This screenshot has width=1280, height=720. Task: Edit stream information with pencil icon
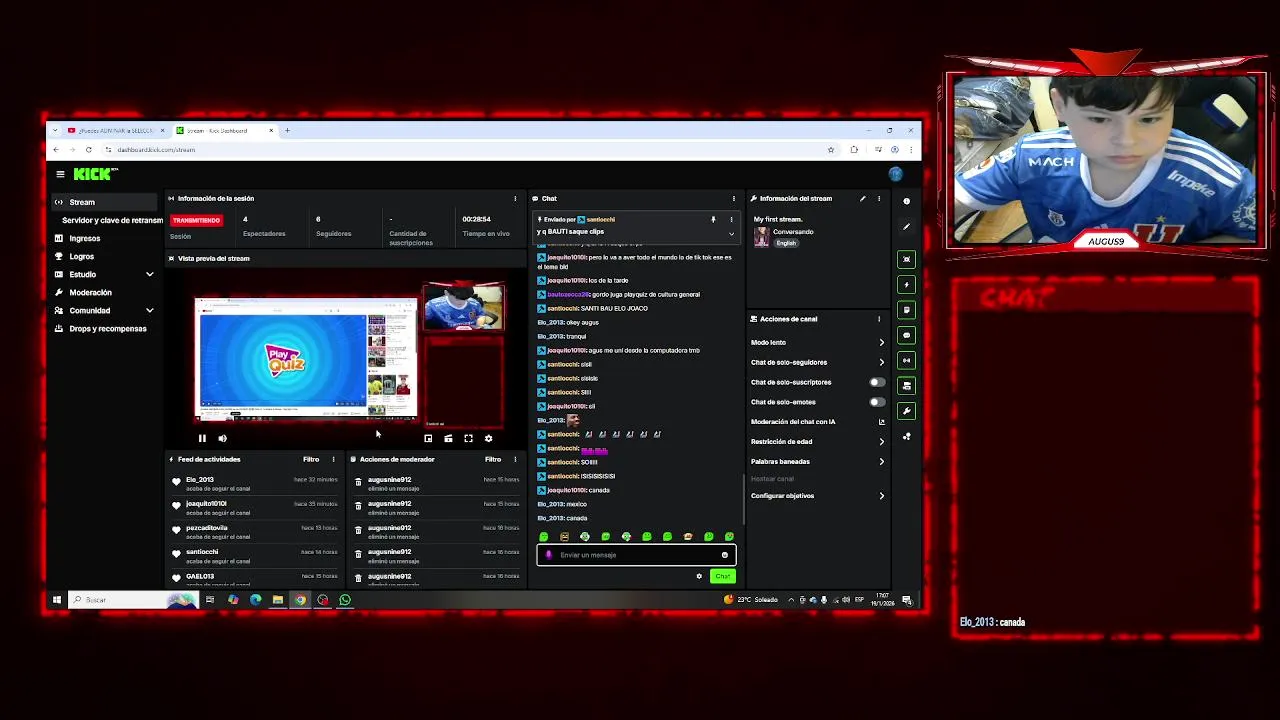pyautogui.click(x=862, y=198)
